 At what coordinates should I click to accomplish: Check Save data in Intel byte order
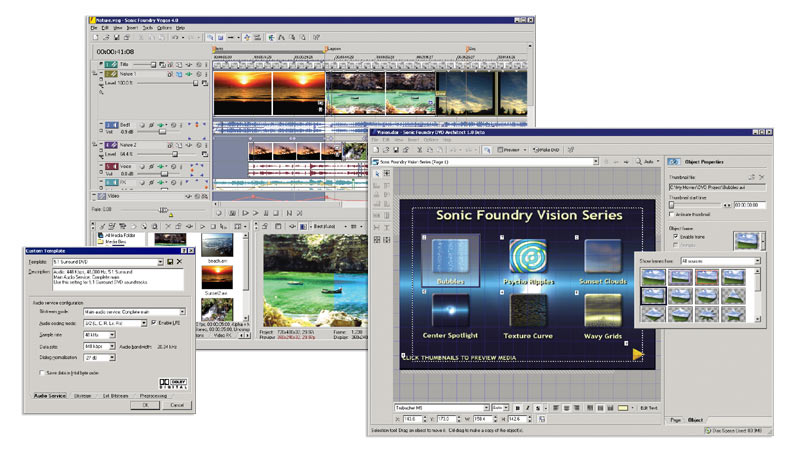42,373
